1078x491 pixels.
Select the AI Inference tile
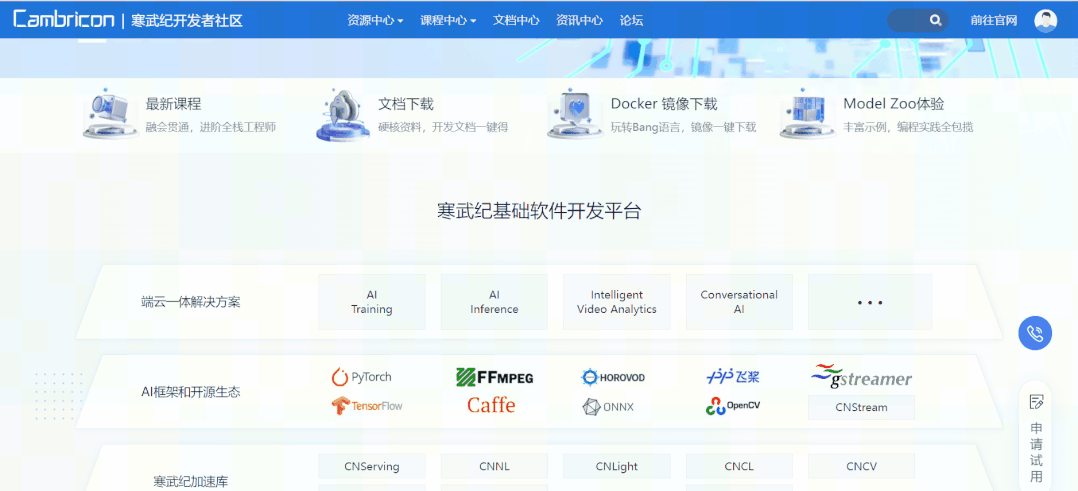point(494,302)
